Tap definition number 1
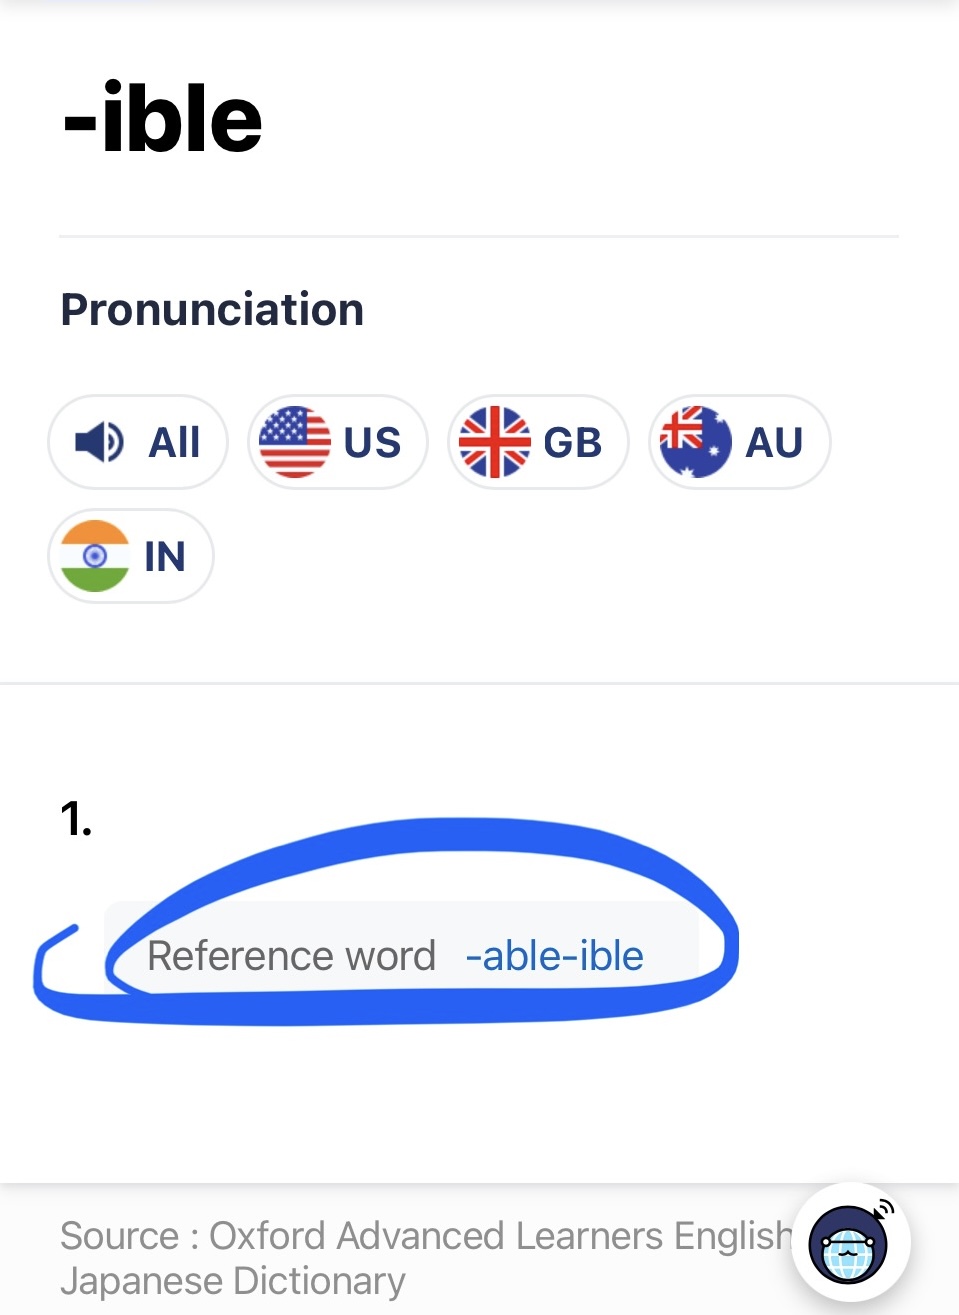The width and height of the screenshot is (959, 1315). click(76, 819)
